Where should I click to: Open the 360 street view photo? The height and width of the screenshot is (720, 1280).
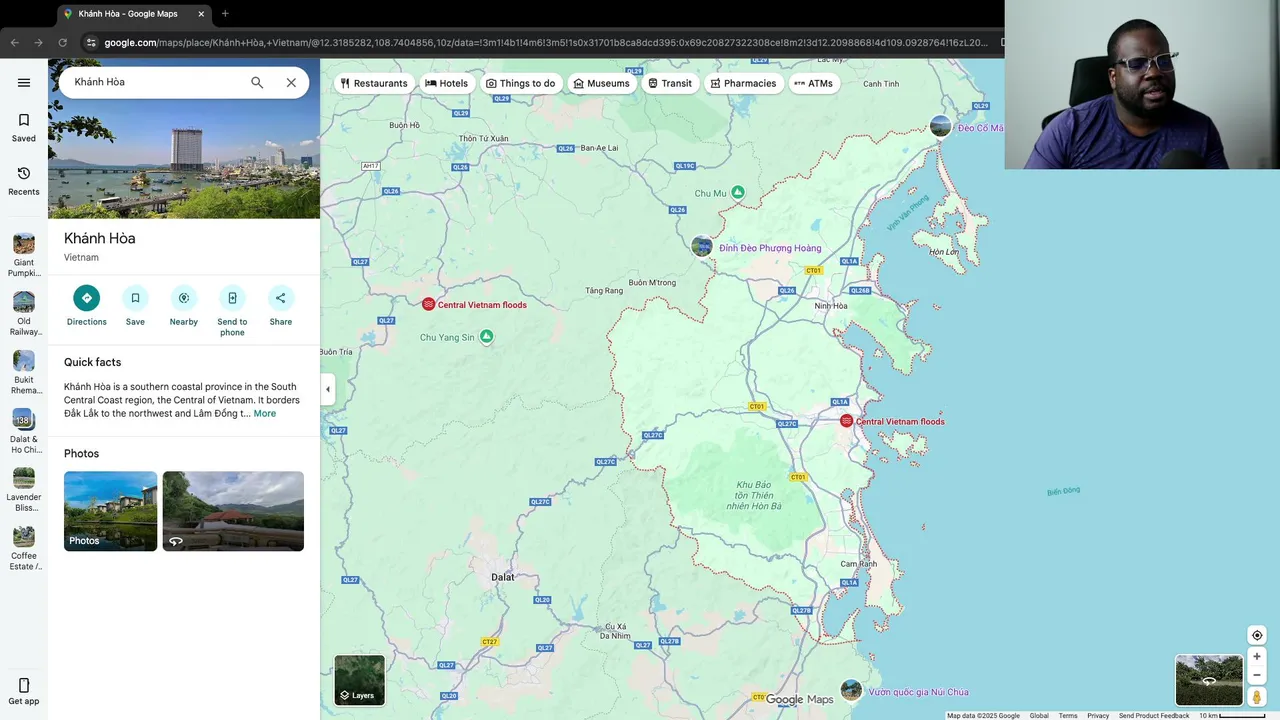point(233,511)
